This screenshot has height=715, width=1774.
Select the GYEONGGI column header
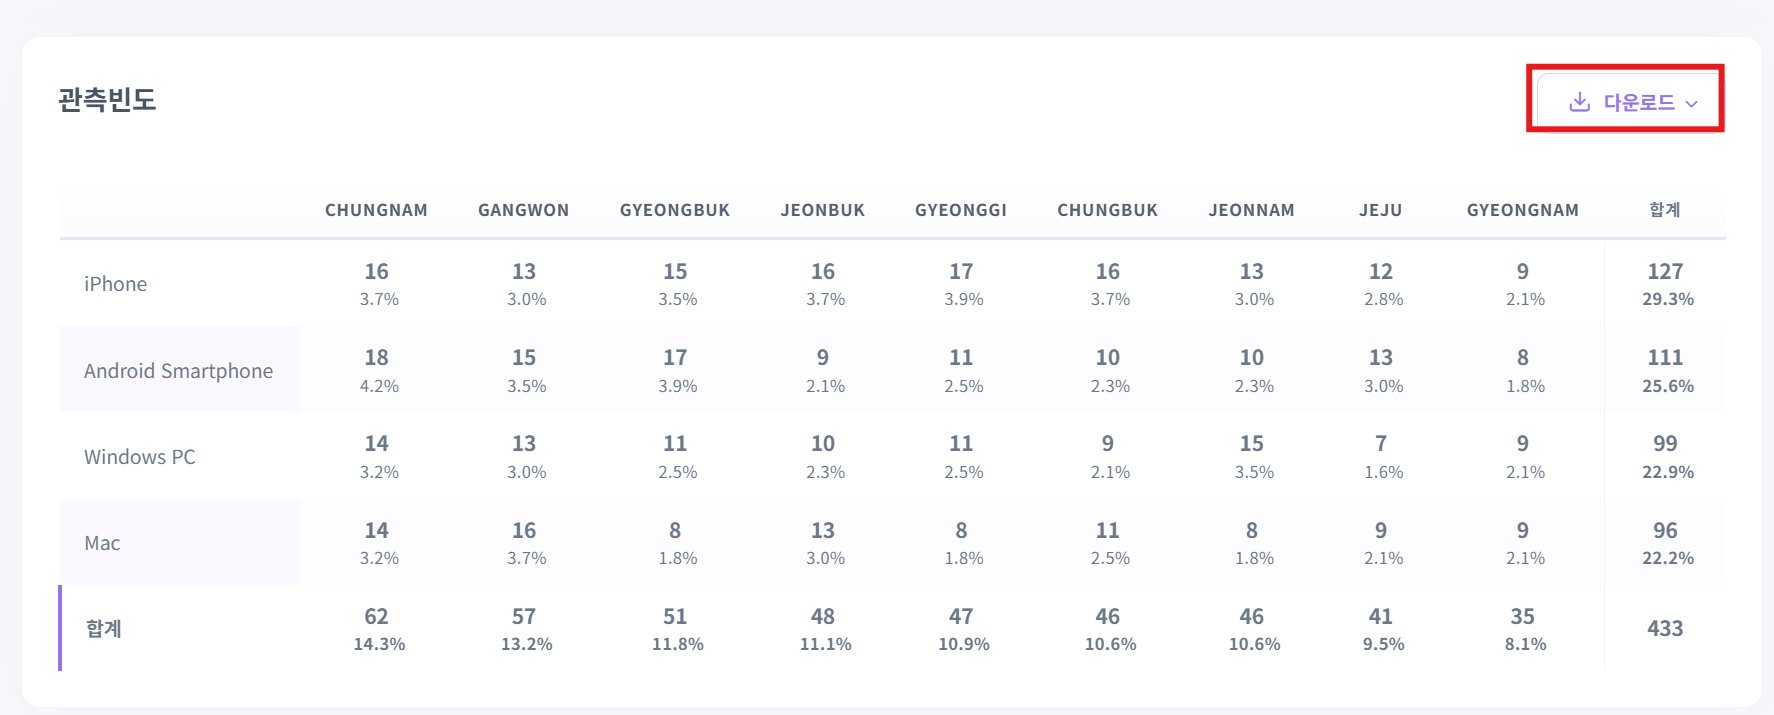pyautogui.click(x=961, y=210)
